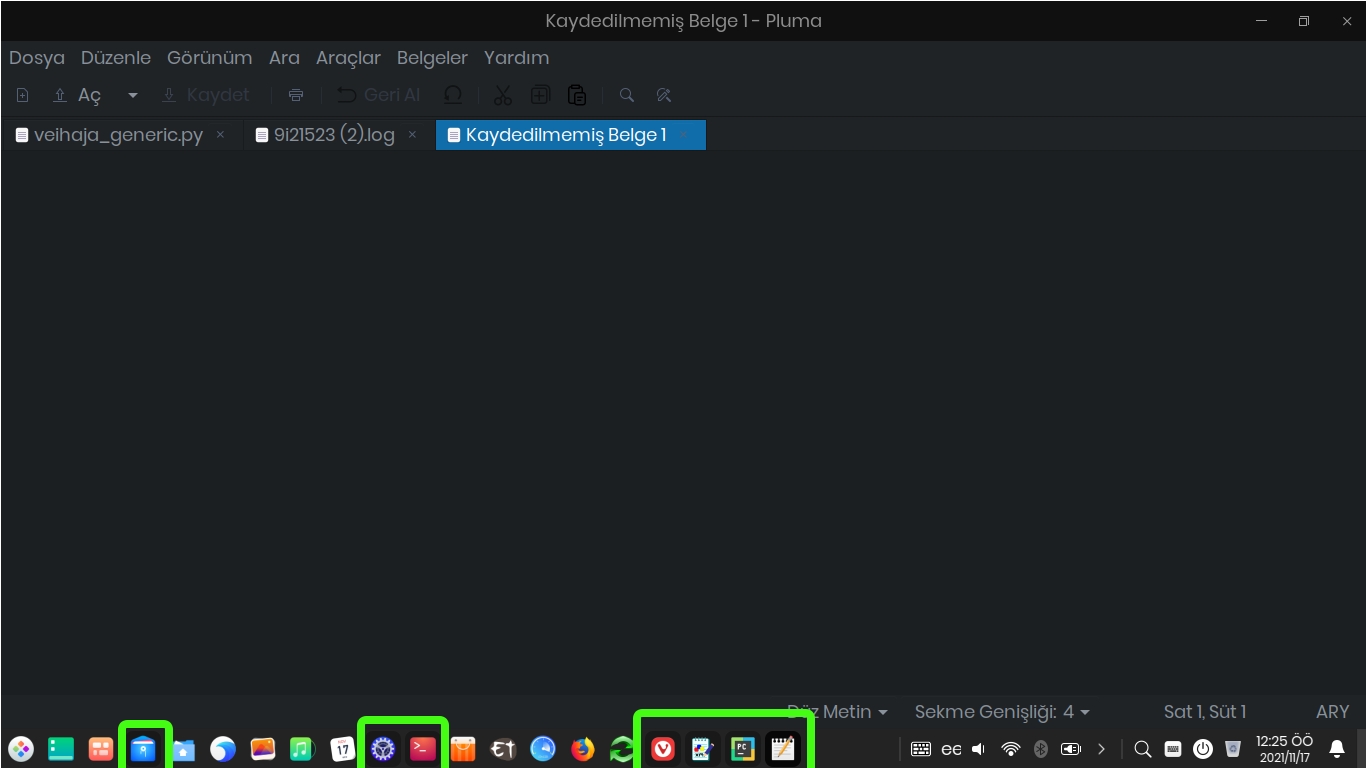Open the dock search magnifier icon
Viewport: 1366px width, 768px height.
1143,748
